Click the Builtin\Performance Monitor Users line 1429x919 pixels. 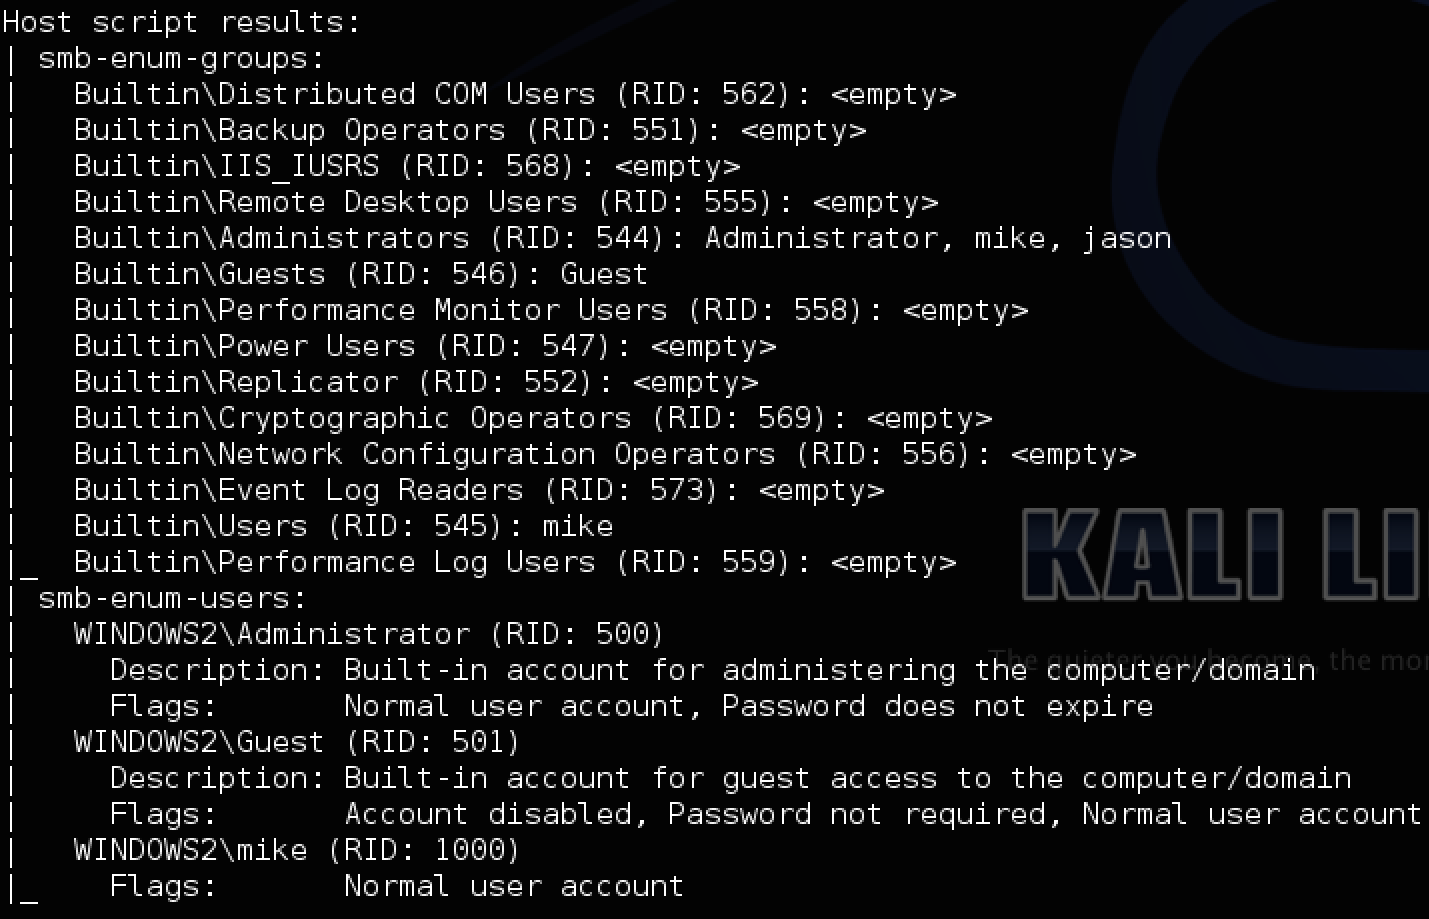click(x=550, y=310)
